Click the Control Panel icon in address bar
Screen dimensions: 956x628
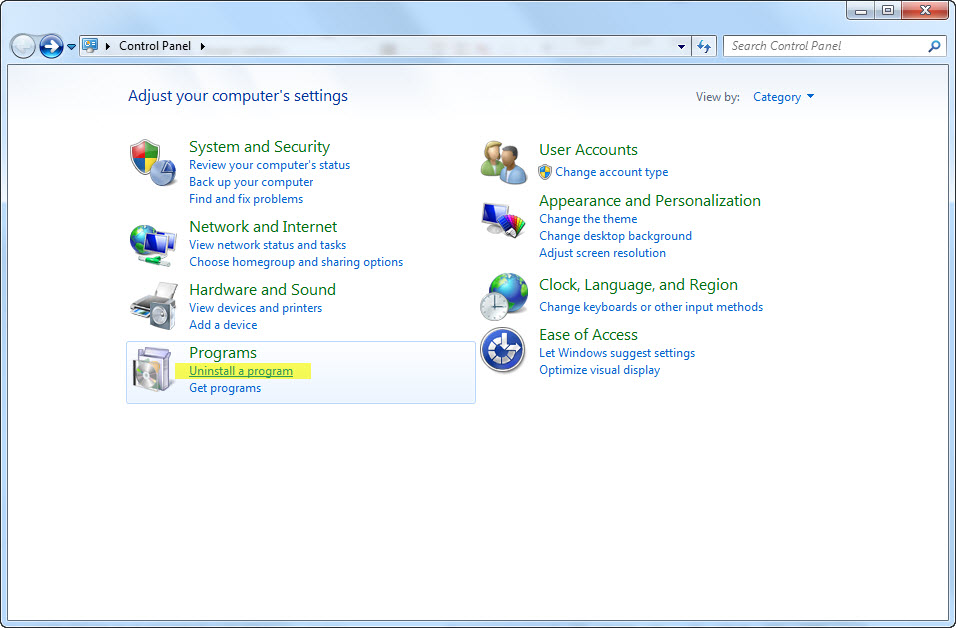[90, 46]
